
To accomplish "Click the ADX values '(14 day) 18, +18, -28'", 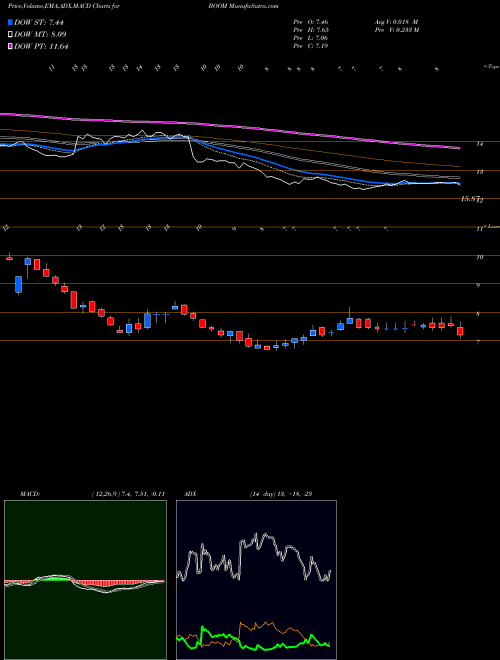I will click(280, 494).
